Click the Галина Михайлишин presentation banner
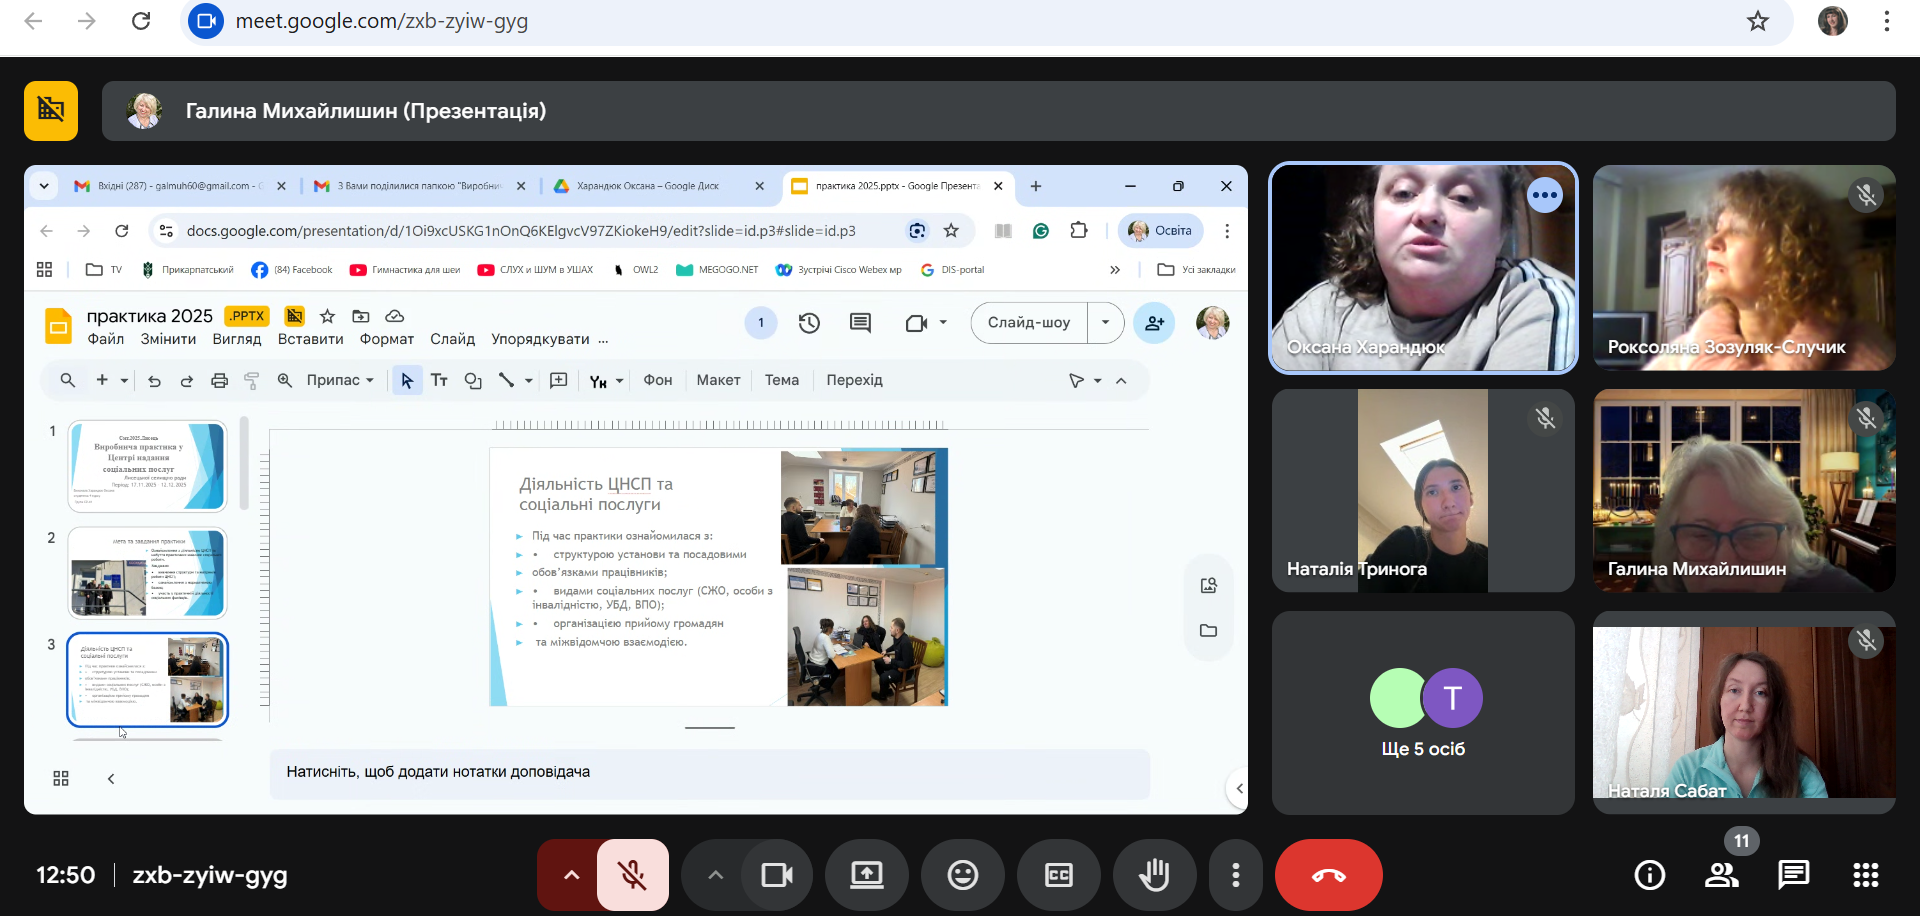 click(998, 111)
